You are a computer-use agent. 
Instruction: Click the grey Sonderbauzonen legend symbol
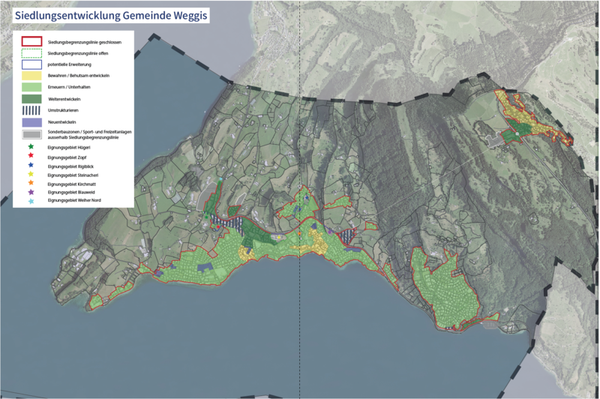coord(32,134)
